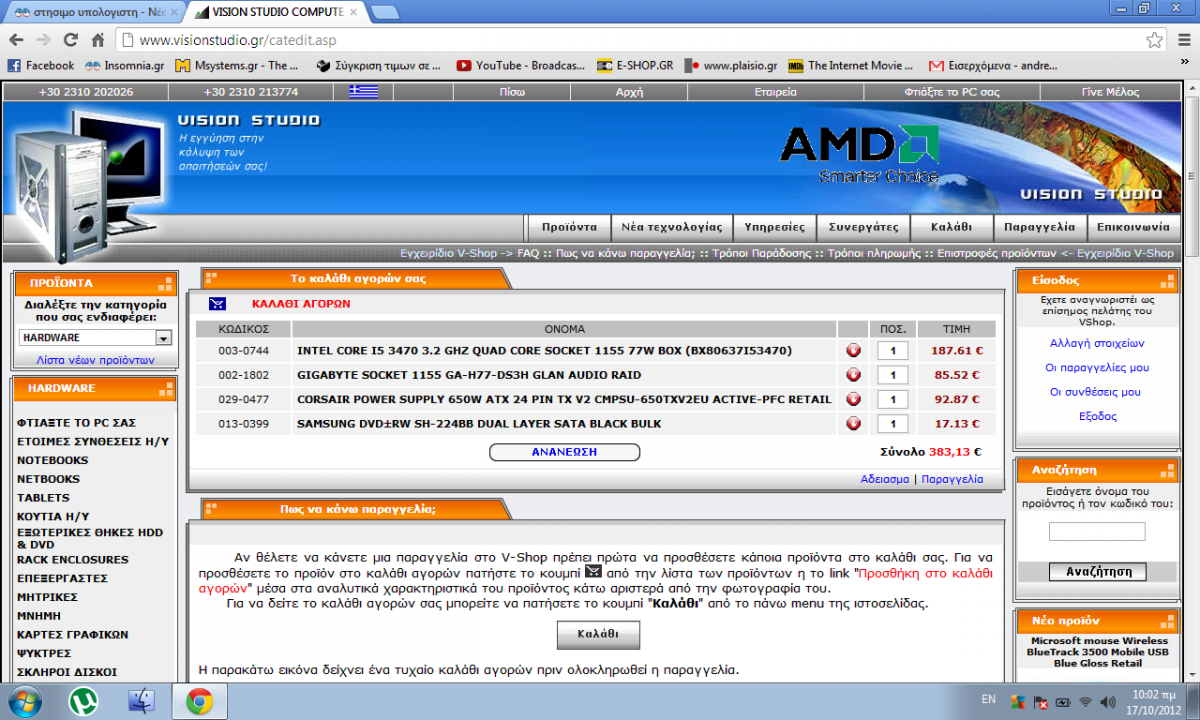Click Πίσω in top bar
The image size is (1200, 720).
512,91
